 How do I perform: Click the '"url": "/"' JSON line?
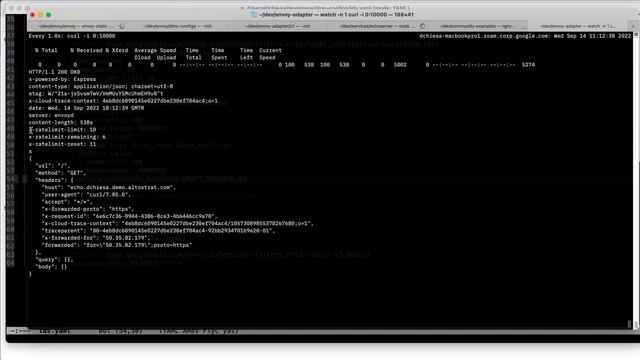click(53, 166)
